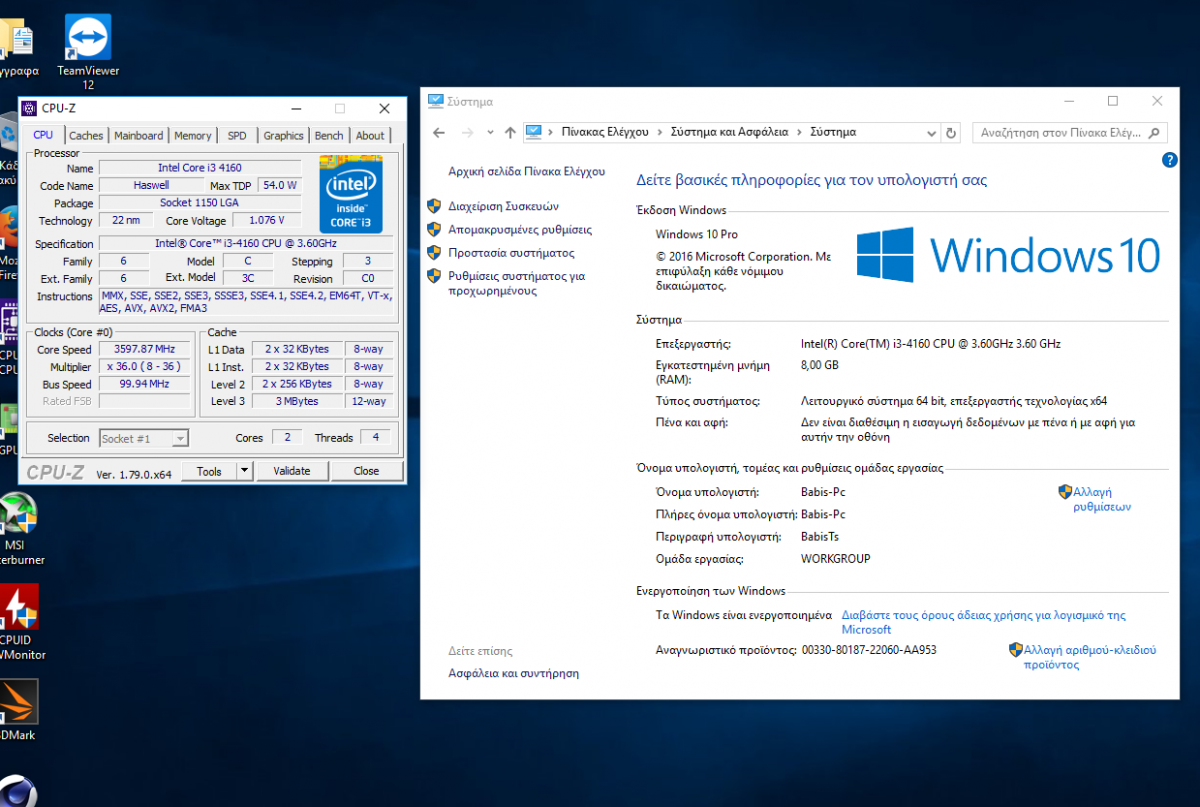Switch to the Caches tab in CPU-Z
The width and height of the screenshot is (1200, 807).
tap(86, 136)
